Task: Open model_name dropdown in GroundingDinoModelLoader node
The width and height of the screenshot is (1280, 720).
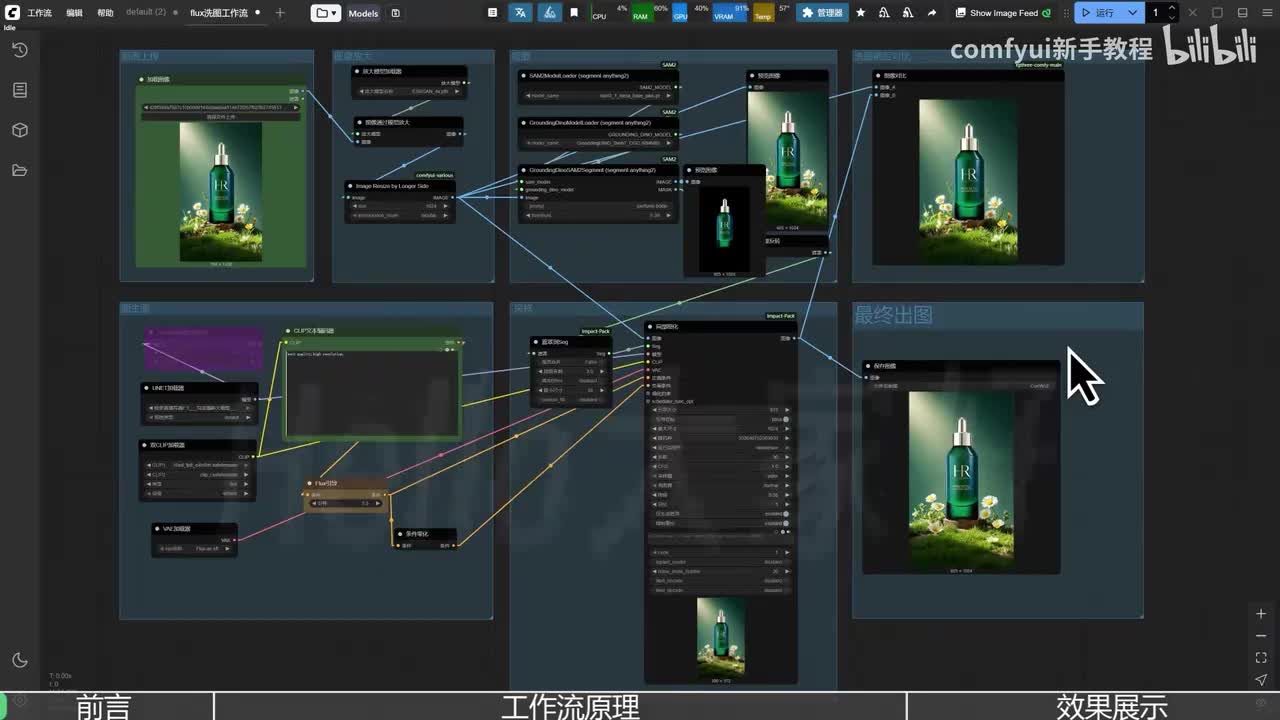Action: pyautogui.click(x=597, y=143)
